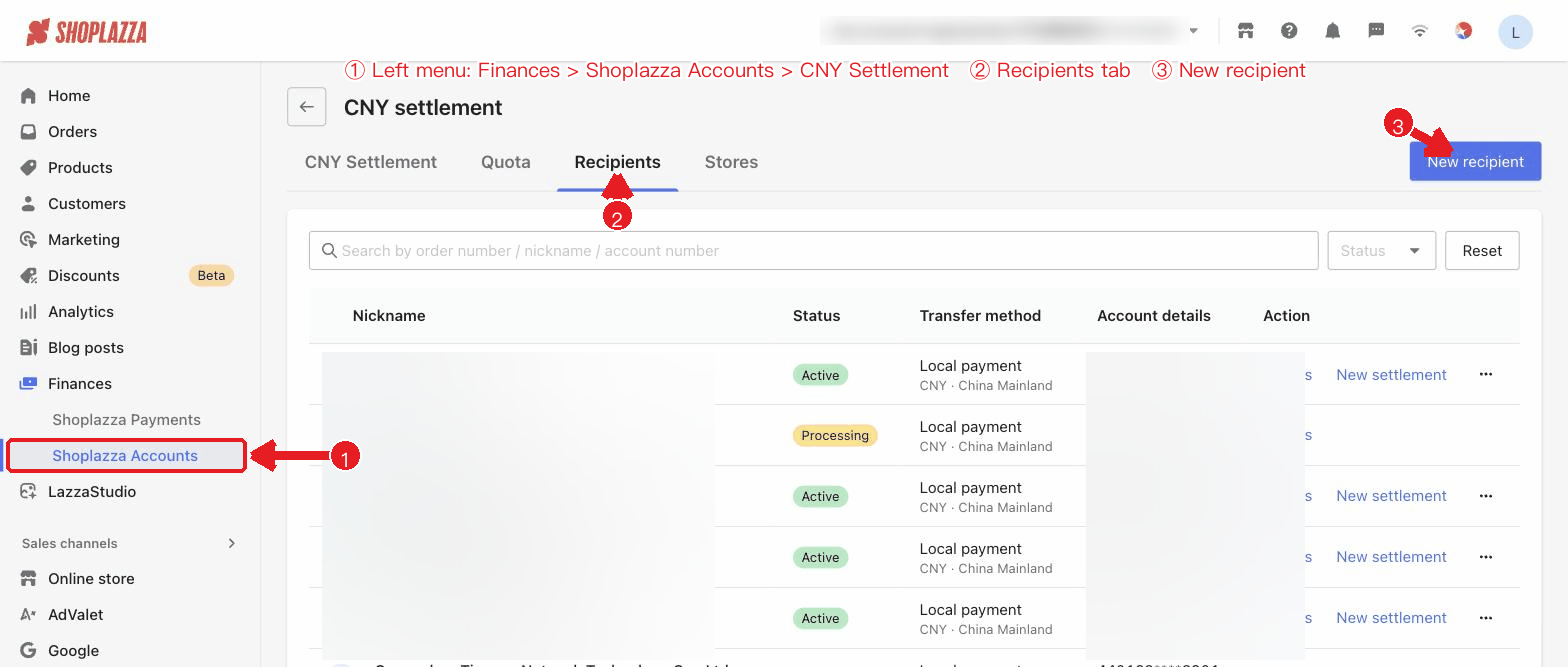Click New settlement in the first Active row

click(x=1391, y=375)
